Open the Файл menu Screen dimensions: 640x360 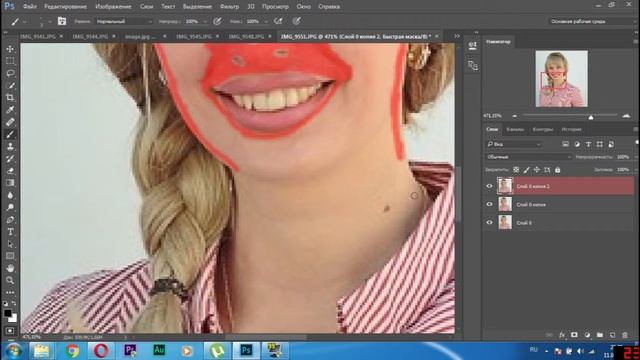pyautogui.click(x=30, y=7)
